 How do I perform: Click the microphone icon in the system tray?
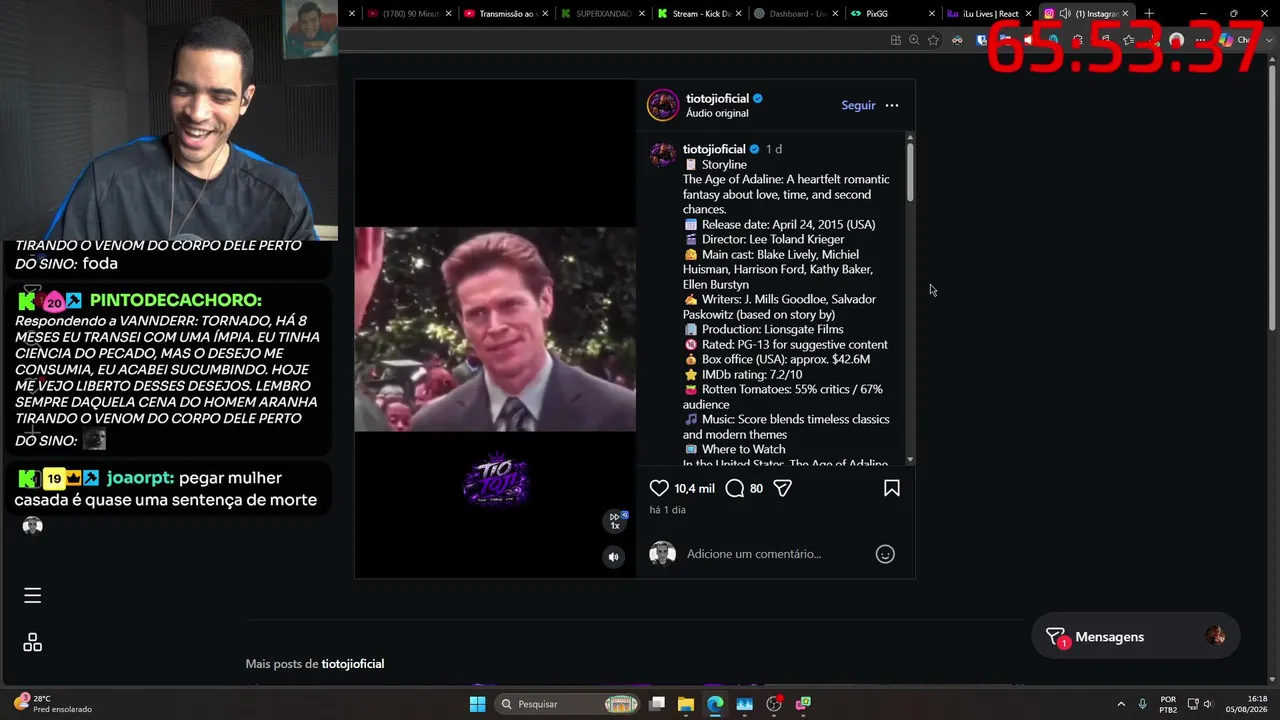[x=1142, y=704]
